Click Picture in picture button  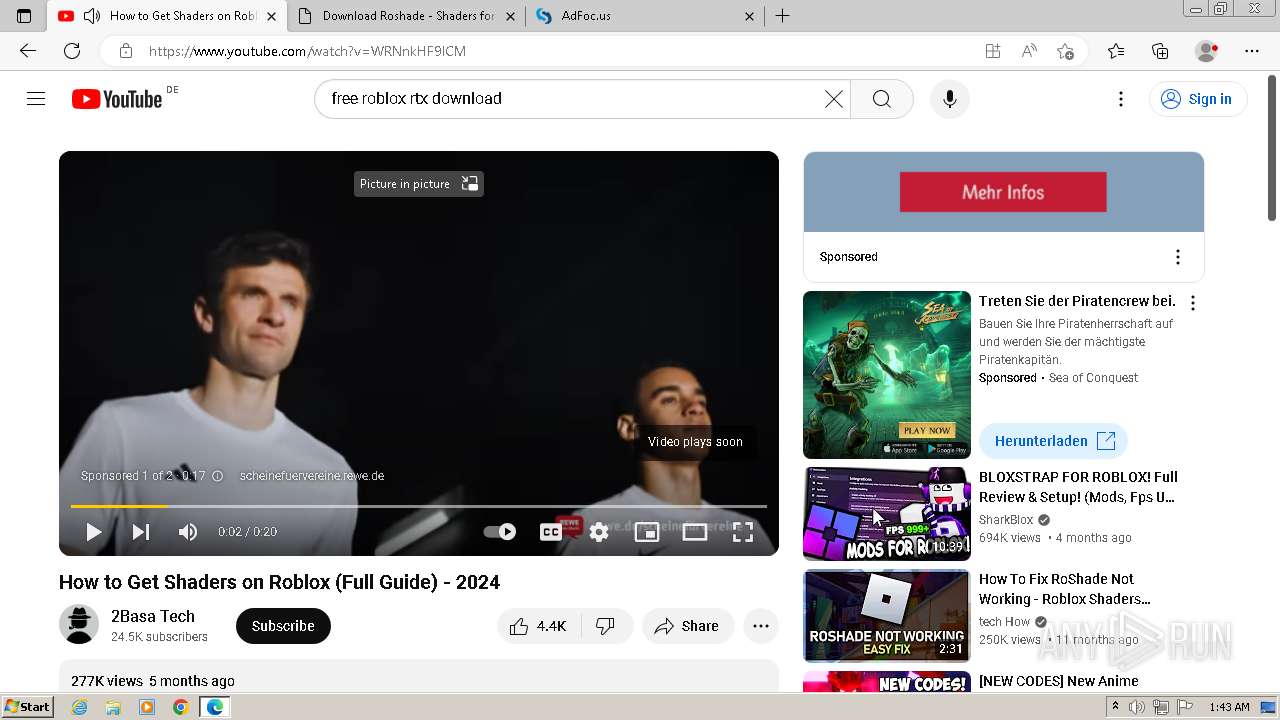tap(419, 184)
